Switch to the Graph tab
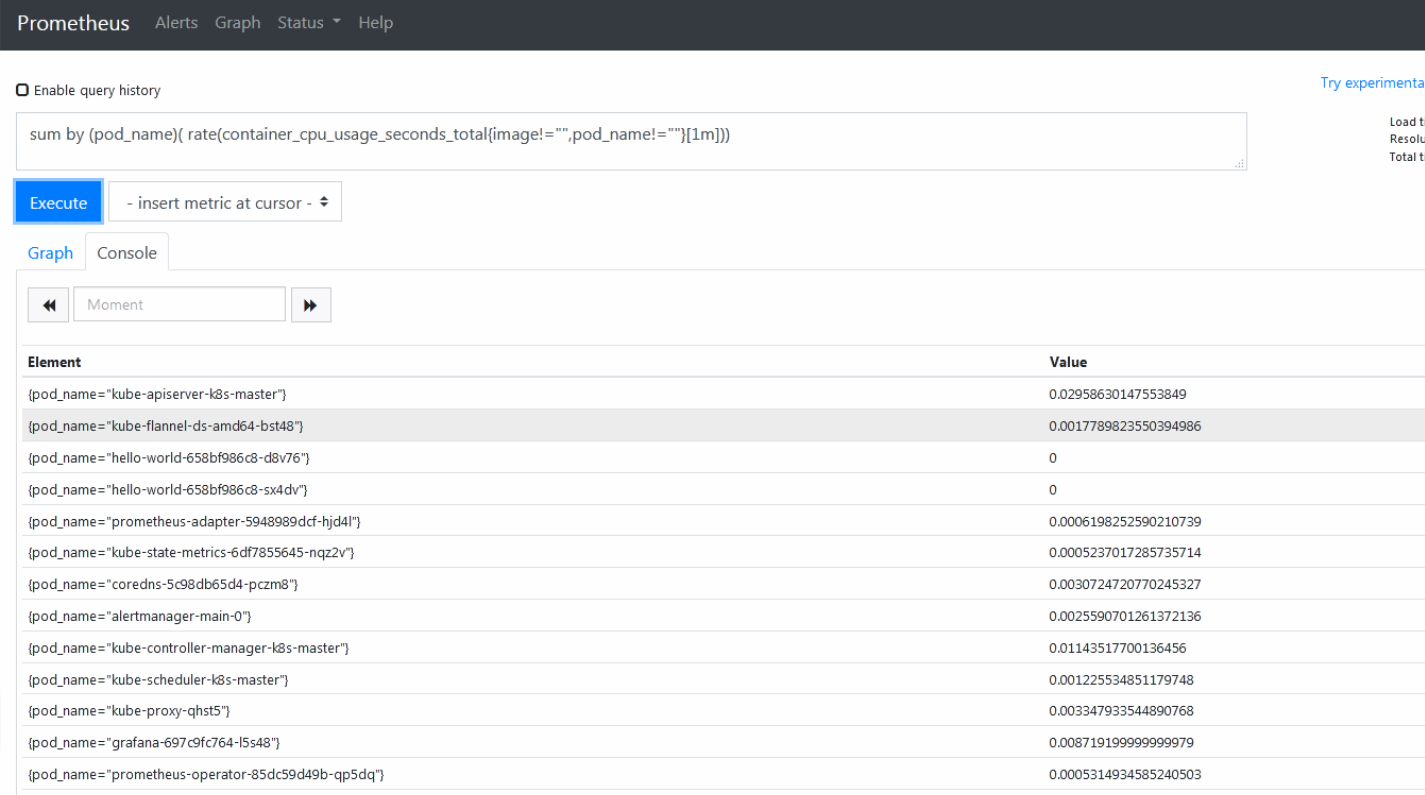1425x795 pixels. coord(50,253)
